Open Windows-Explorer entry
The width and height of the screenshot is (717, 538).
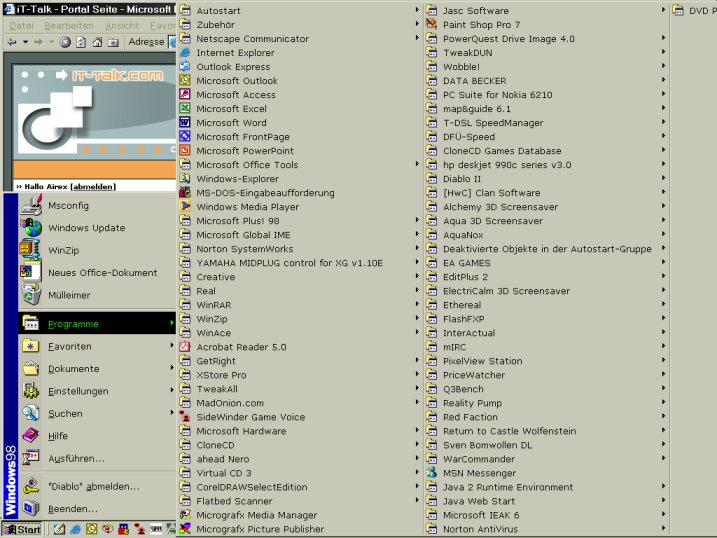[300, 179]
